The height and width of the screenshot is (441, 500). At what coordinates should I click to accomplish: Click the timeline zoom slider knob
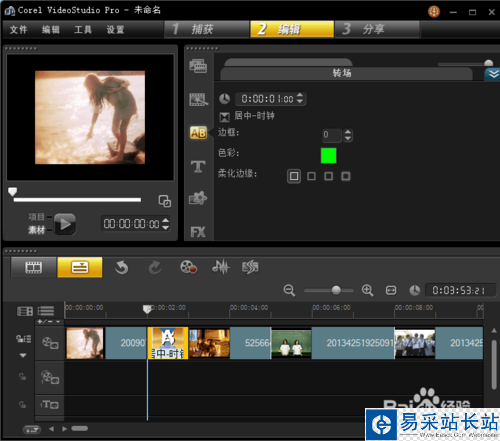pos(336,290)
